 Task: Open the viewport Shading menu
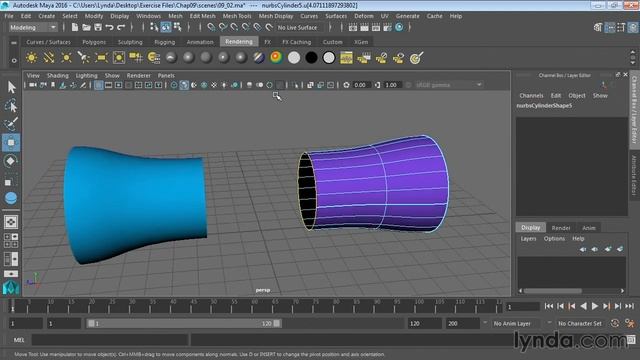[58, 76]
